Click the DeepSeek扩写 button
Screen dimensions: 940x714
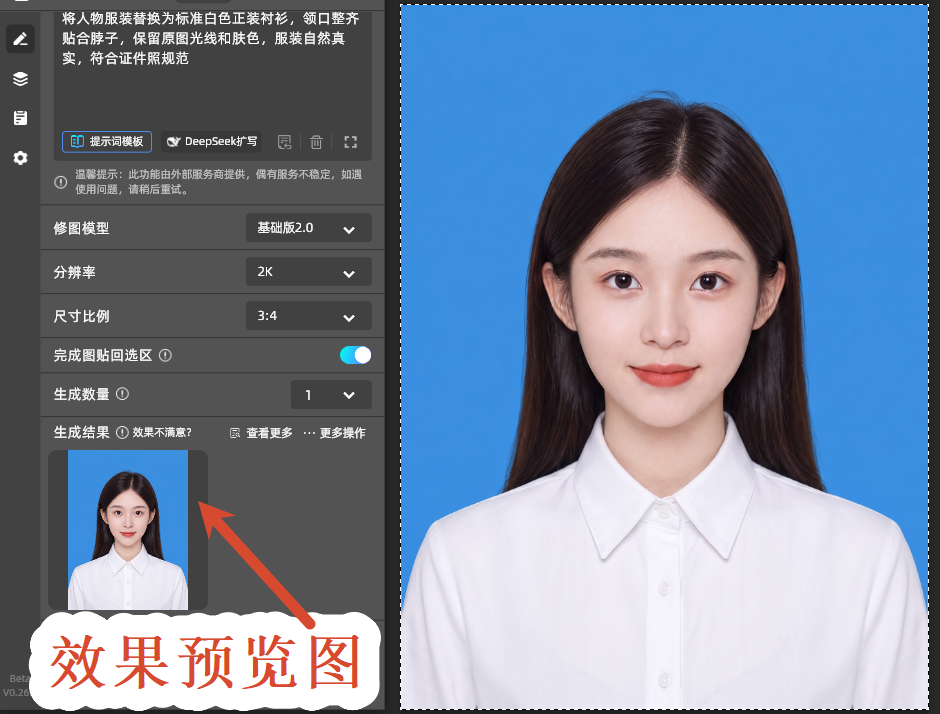(212, 141)
